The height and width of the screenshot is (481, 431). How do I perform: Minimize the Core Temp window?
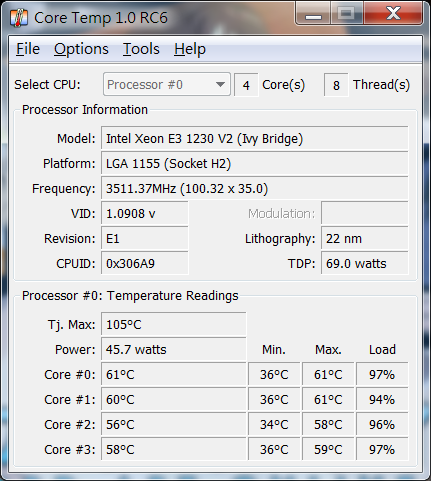pyautogui.click(x=313, y=13)
